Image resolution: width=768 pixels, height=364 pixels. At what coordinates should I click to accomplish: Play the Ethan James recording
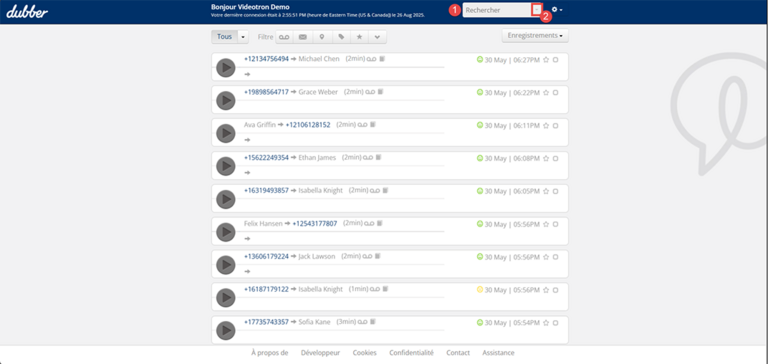[225, 166]
